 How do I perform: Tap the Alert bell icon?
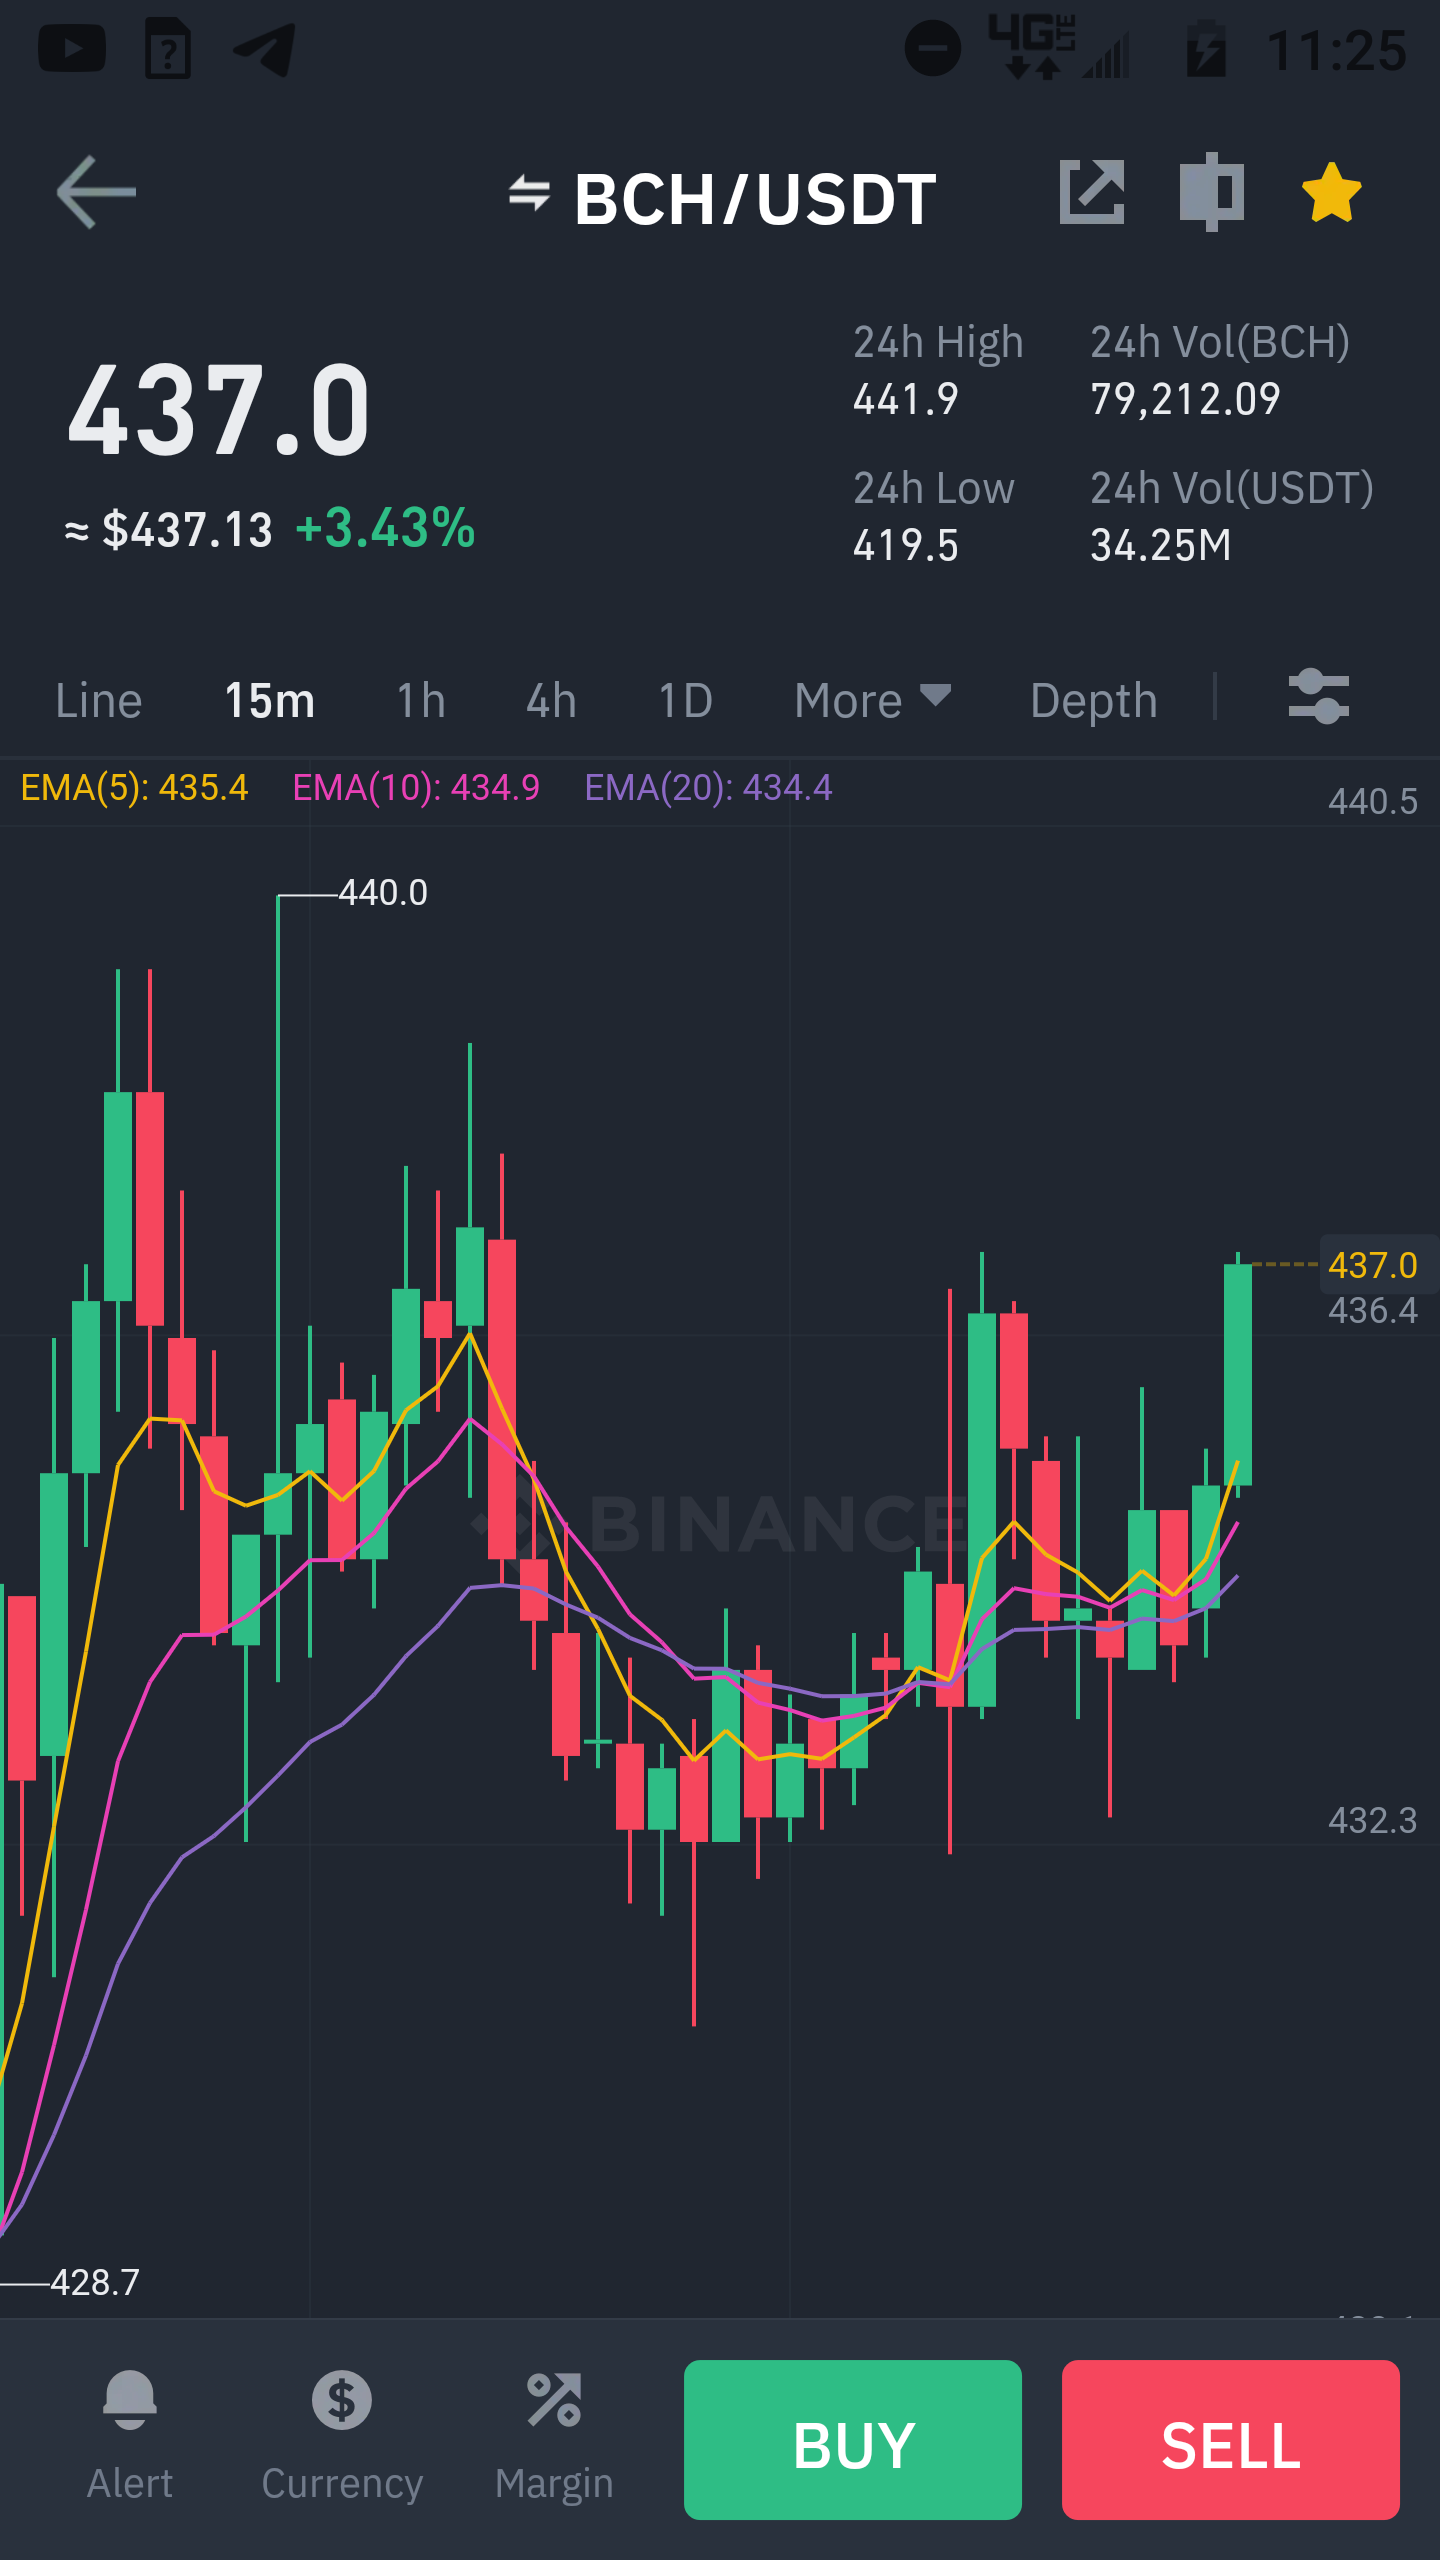tap(130, 2400)
